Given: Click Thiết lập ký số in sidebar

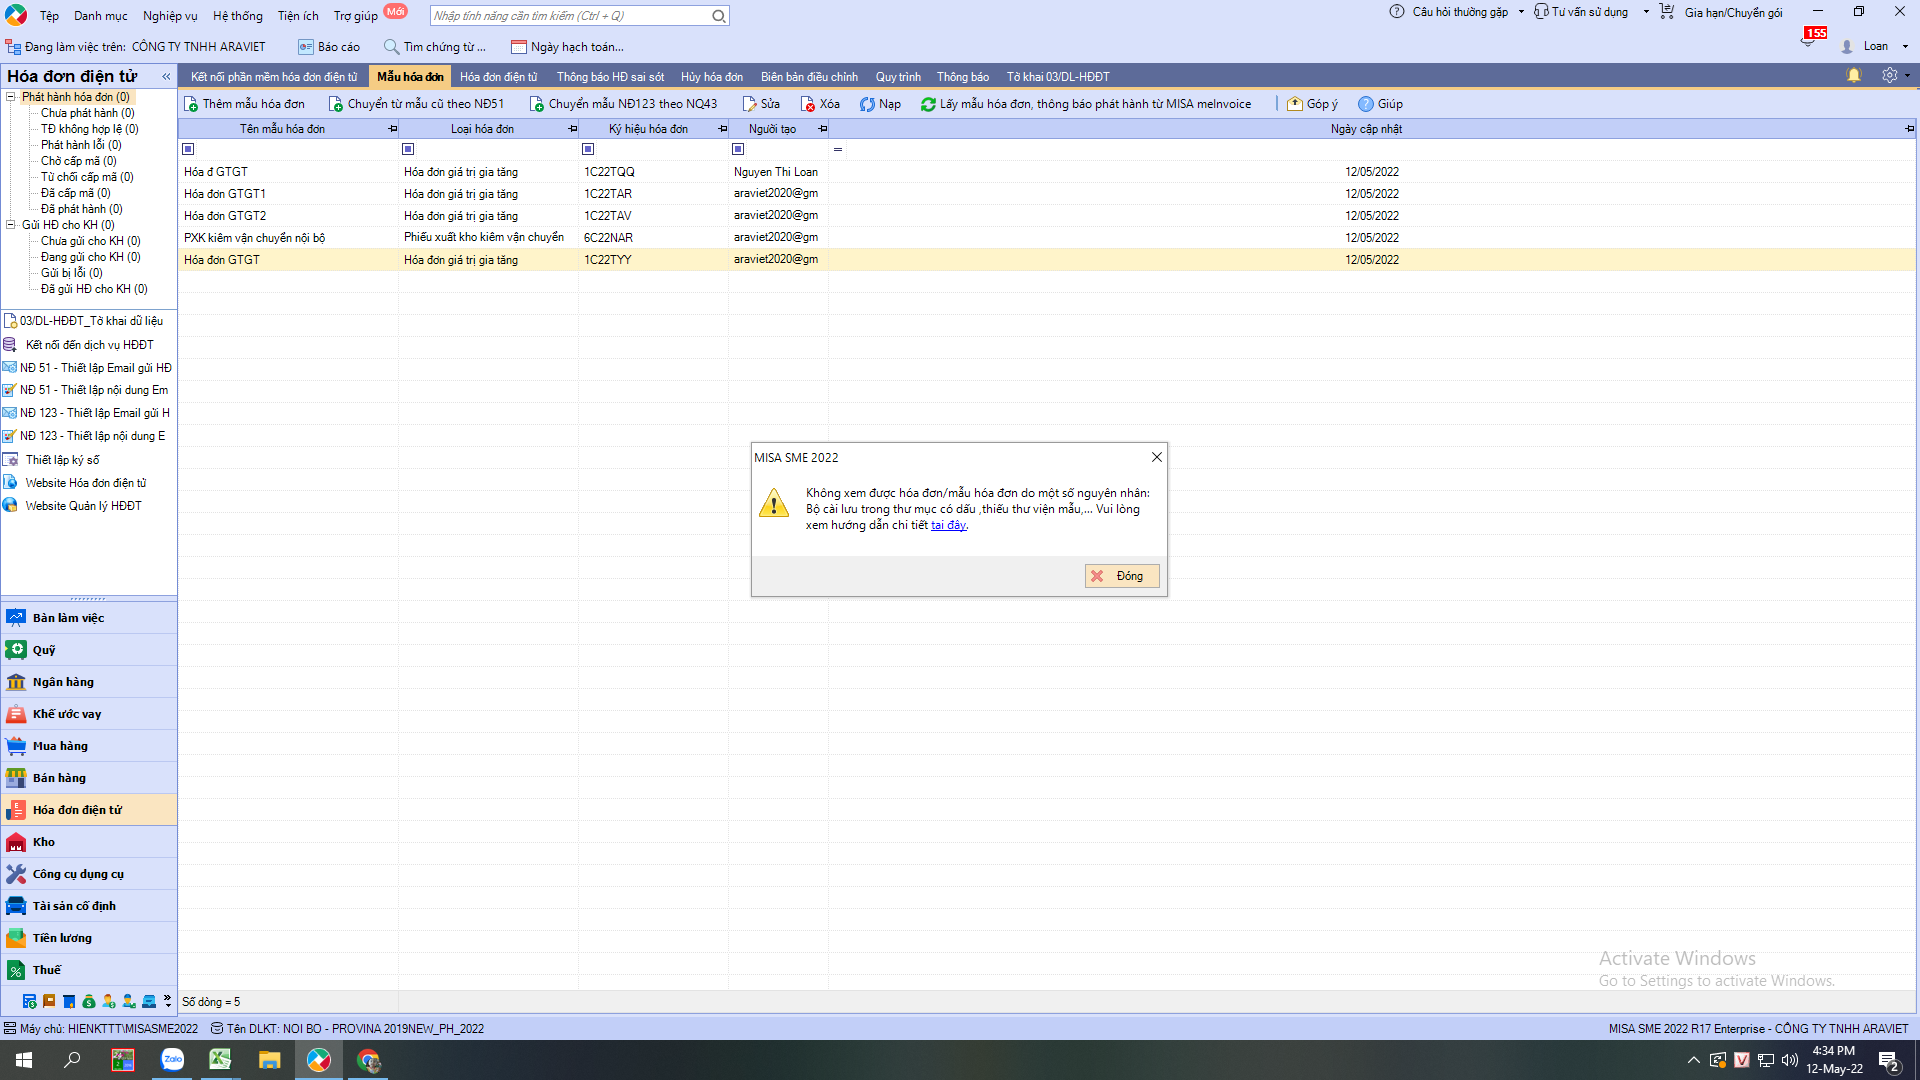Looking at the screenshot, I should (62, 460).
